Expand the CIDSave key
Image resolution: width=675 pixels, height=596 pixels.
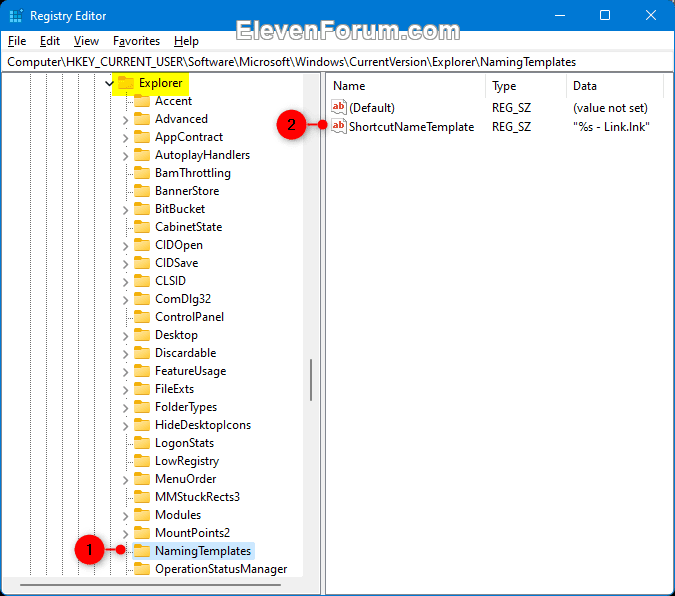click(x=125, y=264)
